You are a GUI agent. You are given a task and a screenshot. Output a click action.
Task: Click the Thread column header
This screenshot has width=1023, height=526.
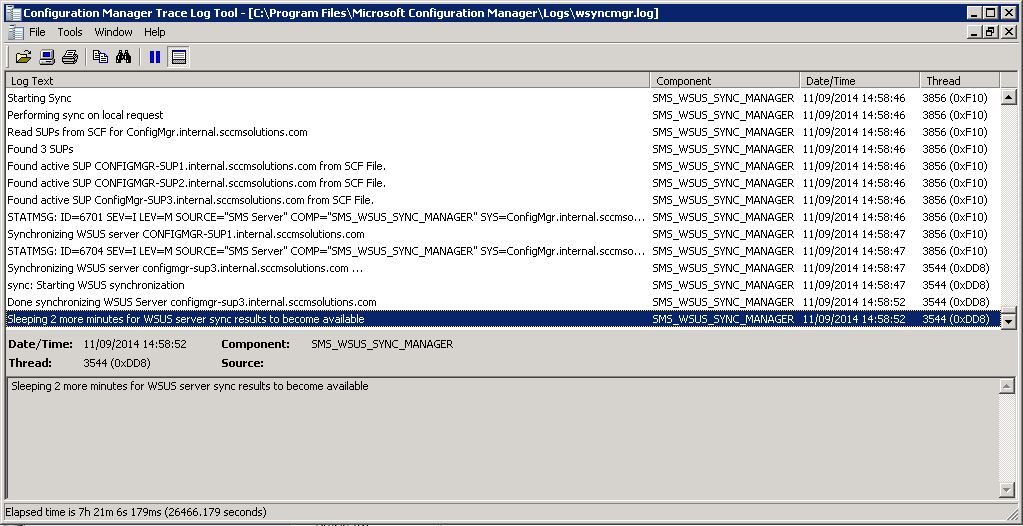click(958, 81)
